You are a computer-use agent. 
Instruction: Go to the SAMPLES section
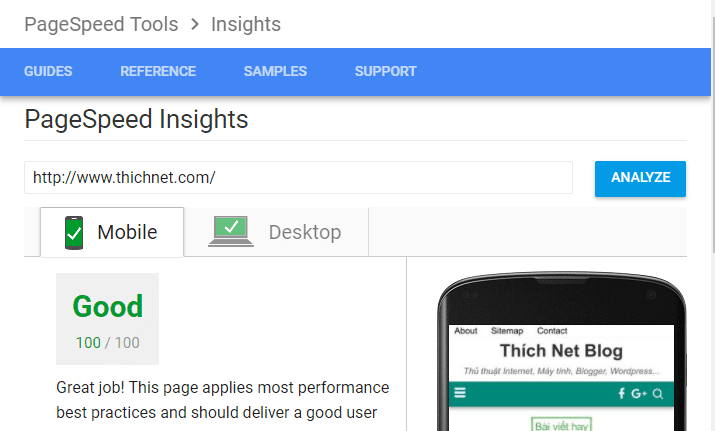[275, 72]
